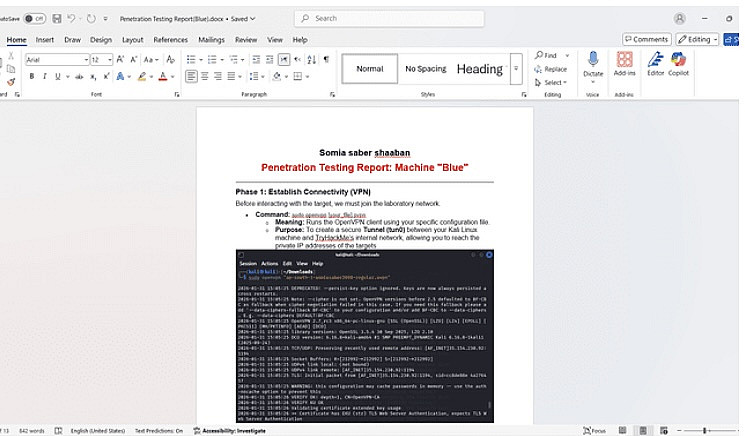
Task: Click into the Search box
Action: [x=390, y=19]
